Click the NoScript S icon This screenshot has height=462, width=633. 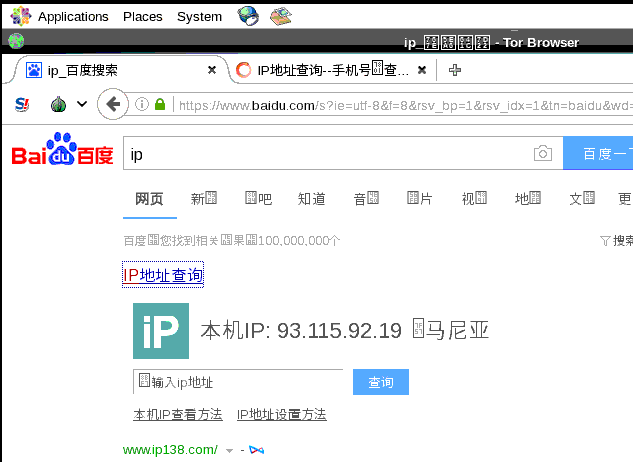pos(22,105)
